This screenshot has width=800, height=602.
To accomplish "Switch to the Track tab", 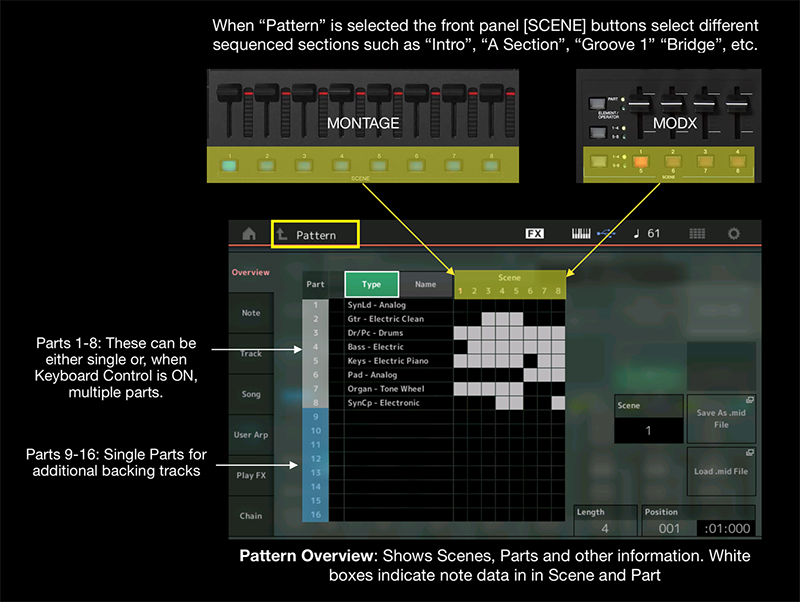I will coord(251,354).
